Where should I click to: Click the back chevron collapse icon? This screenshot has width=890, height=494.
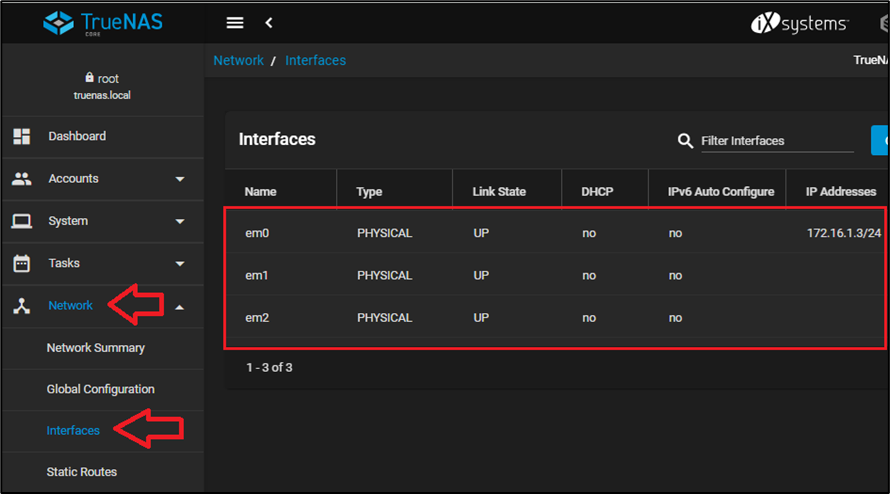click(269, 23)
